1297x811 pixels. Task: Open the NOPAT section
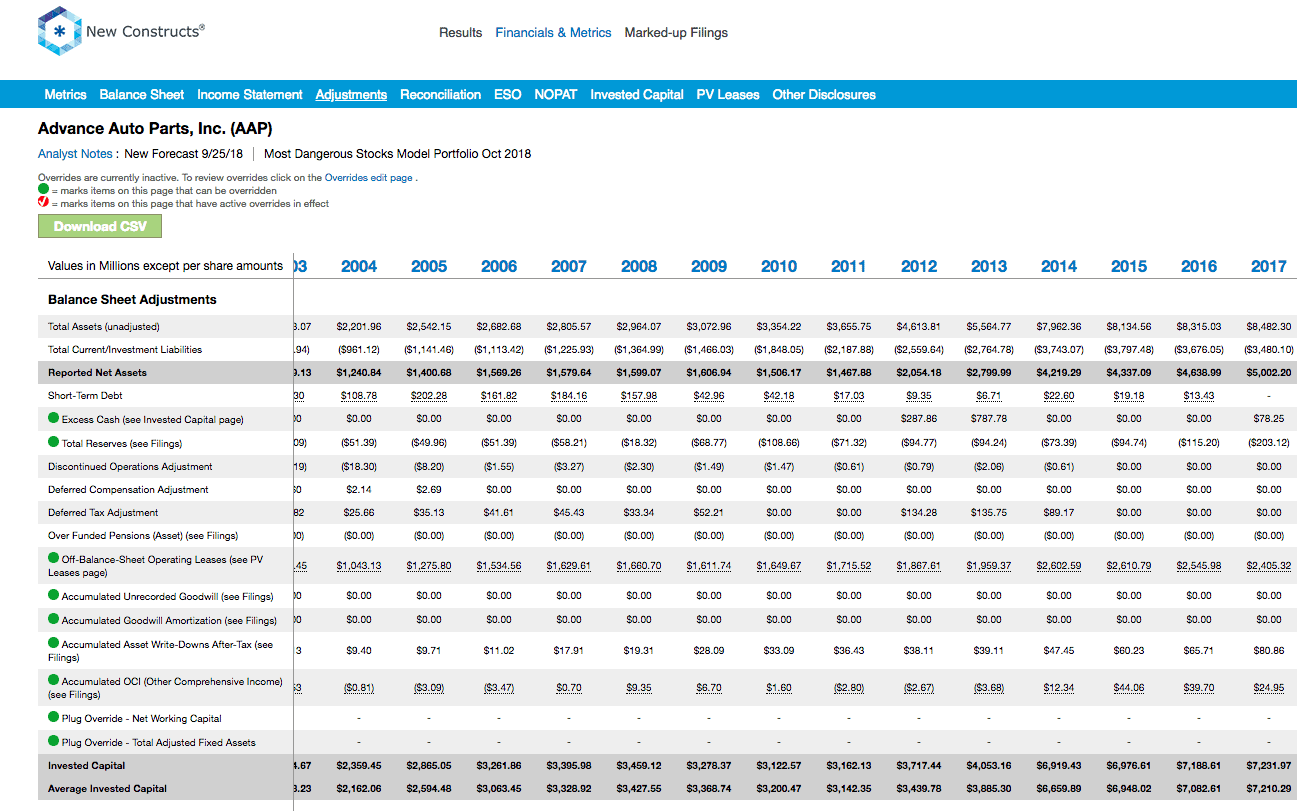[556, 95]
